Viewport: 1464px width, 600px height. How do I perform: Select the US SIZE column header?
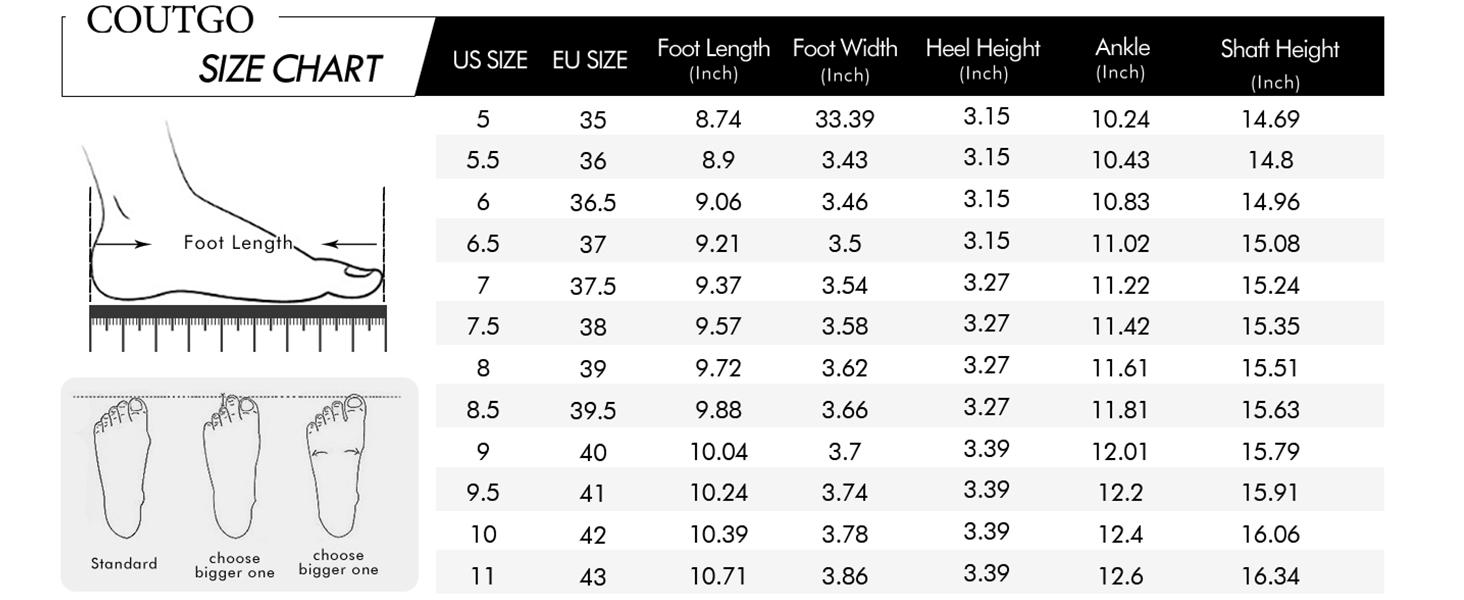[489, 60]
